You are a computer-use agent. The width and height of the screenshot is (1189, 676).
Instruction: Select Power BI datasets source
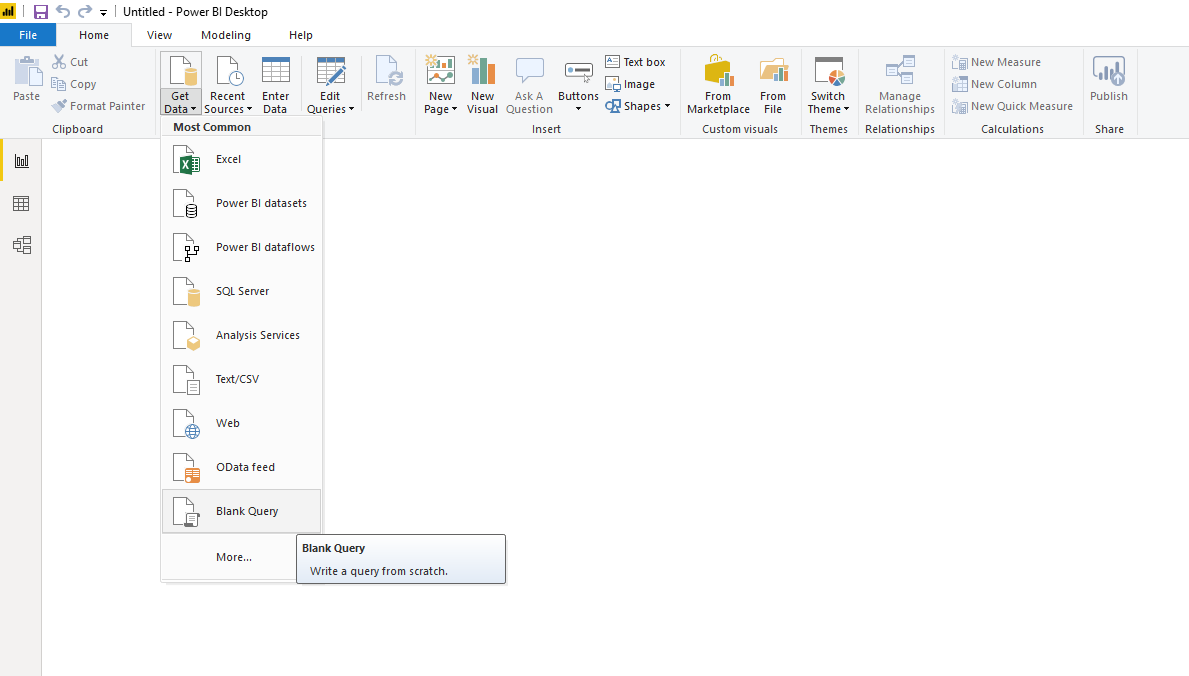tap(241, 203)
